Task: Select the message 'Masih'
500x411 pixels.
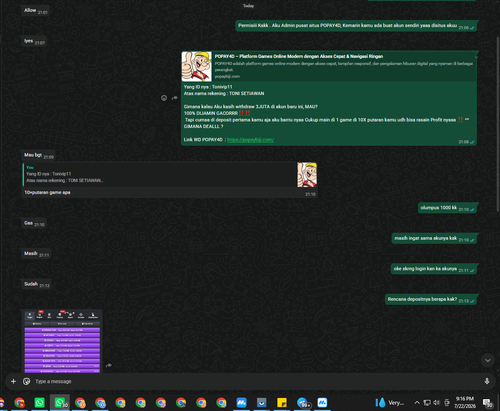Action: (x=36, y=254)
